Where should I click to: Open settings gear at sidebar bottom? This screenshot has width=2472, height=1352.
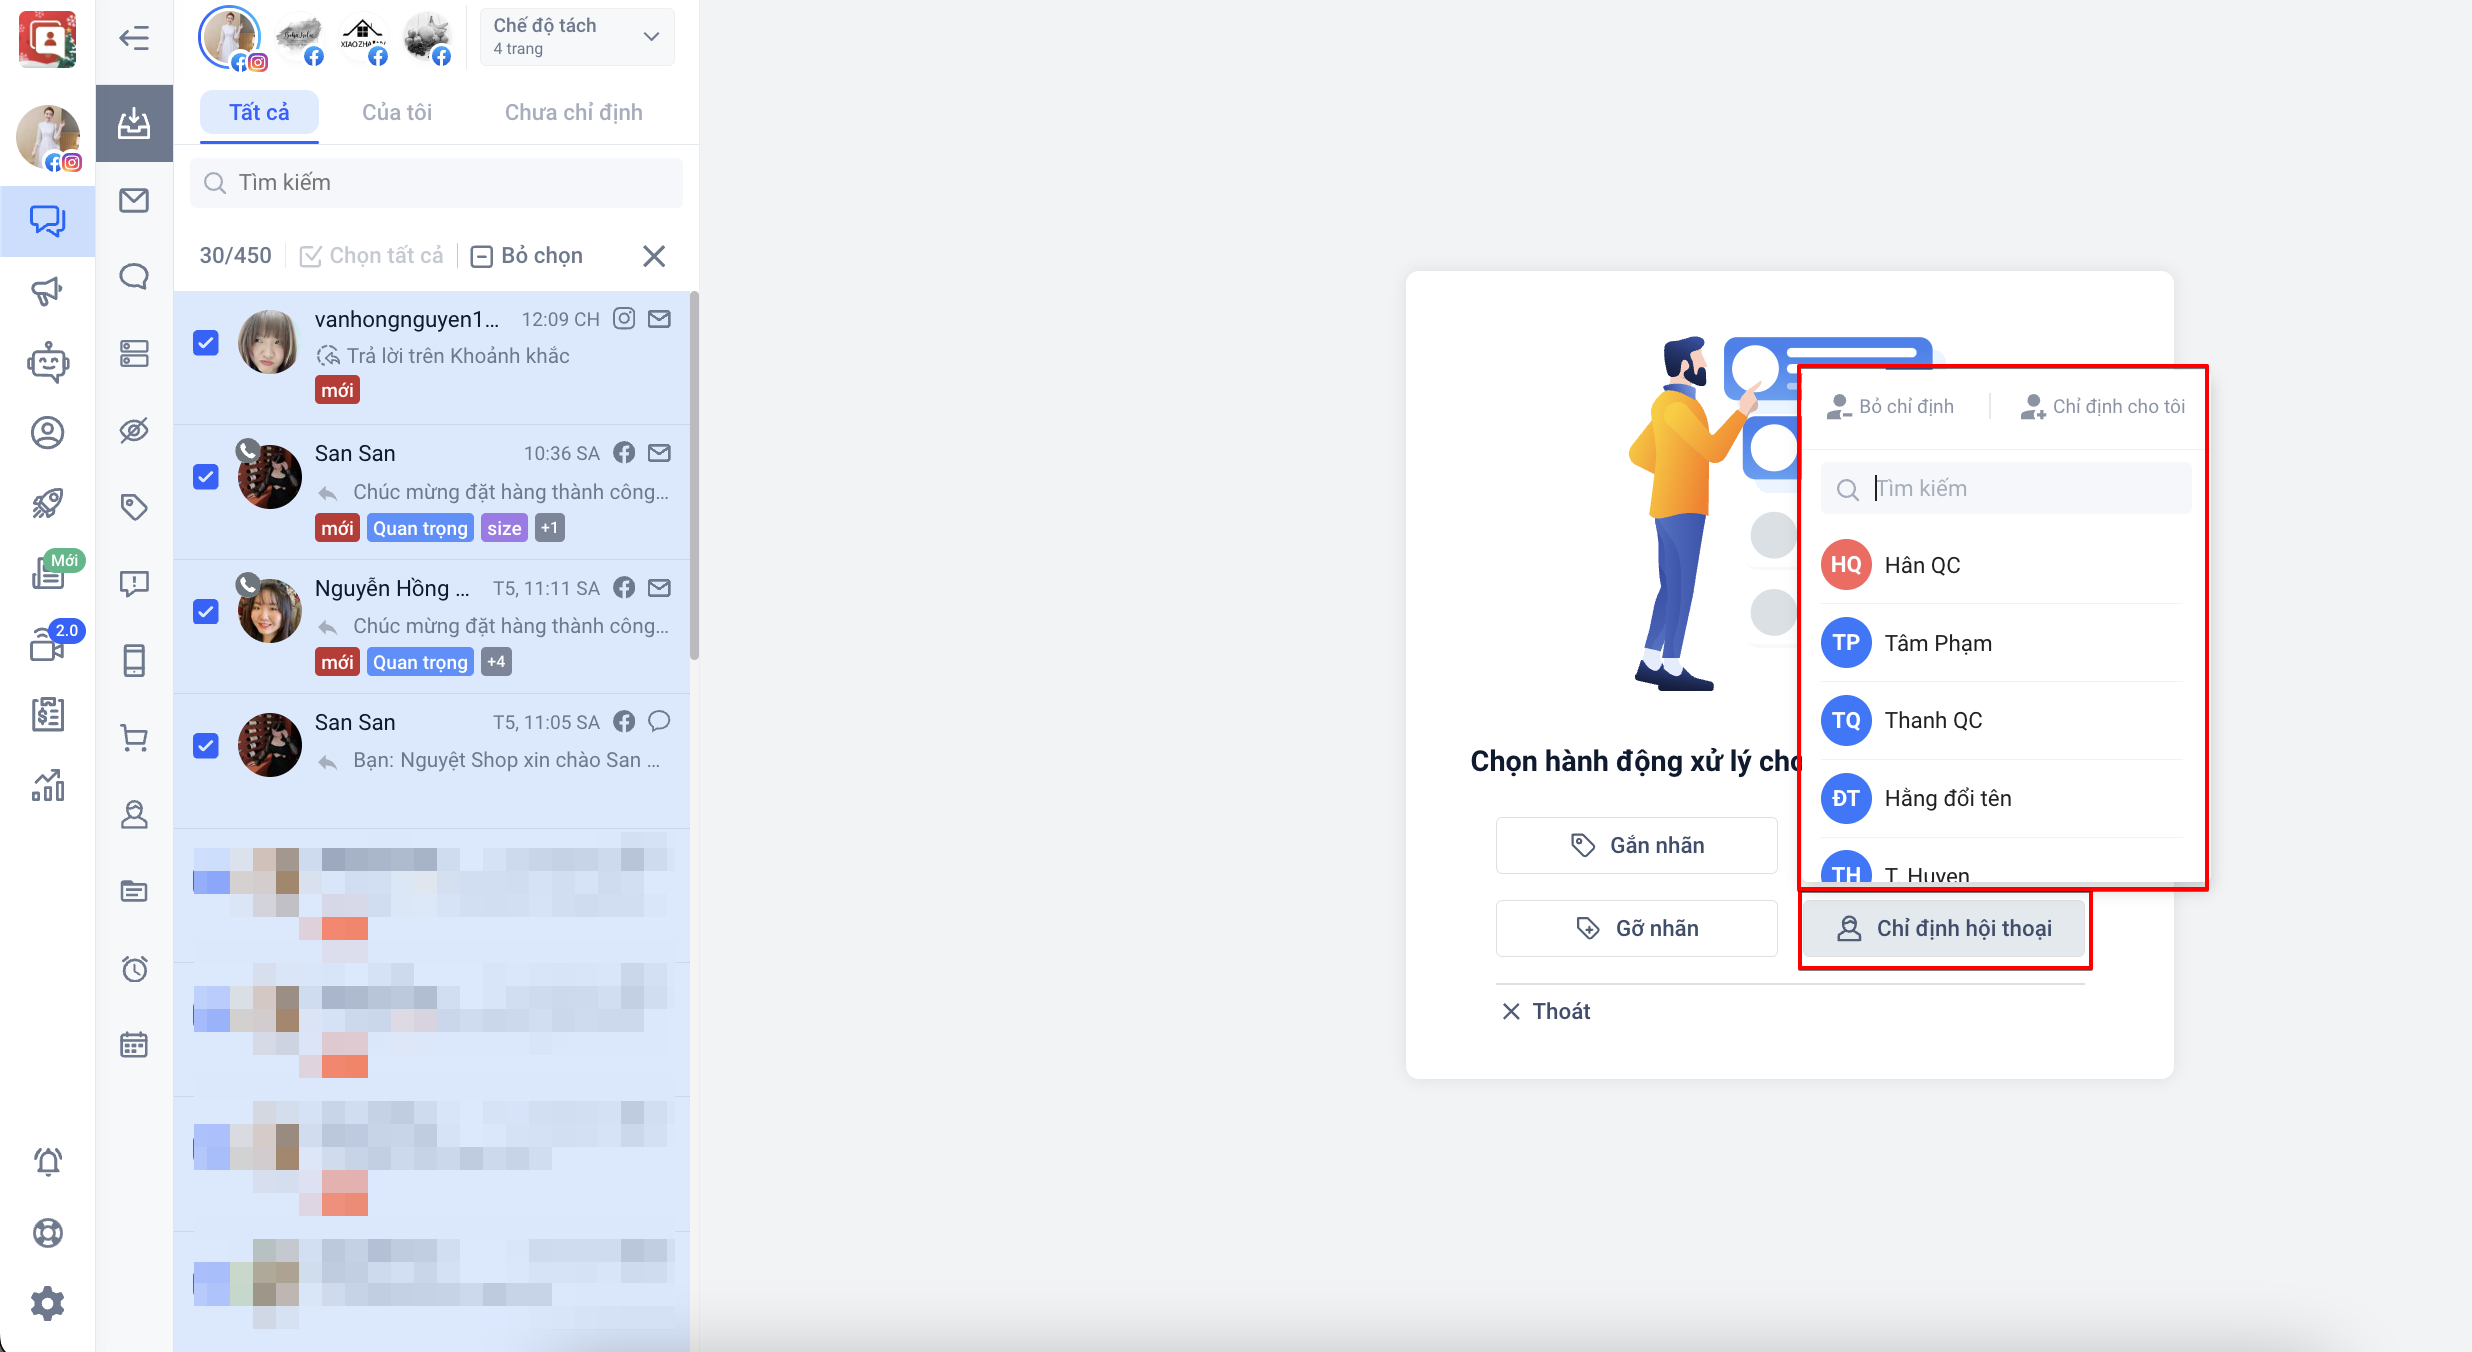[x=47, y=1303]
